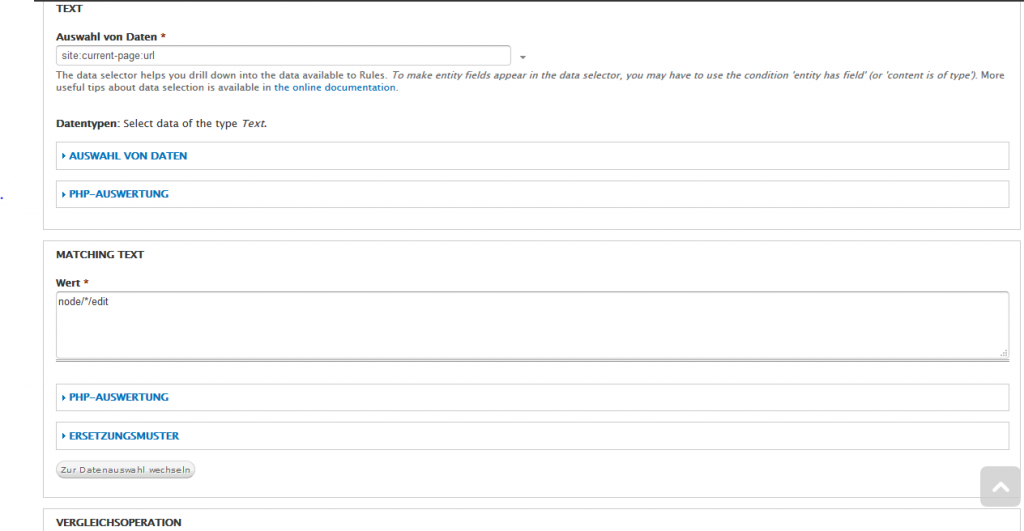Open the data selector dropdown arrow

pos(522,57)
